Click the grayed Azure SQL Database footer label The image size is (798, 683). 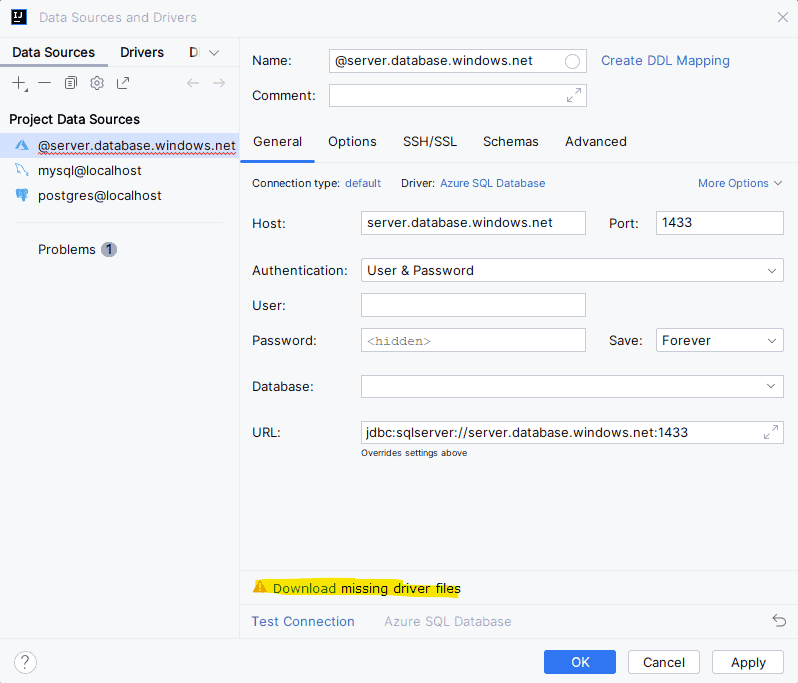(447, 621)
